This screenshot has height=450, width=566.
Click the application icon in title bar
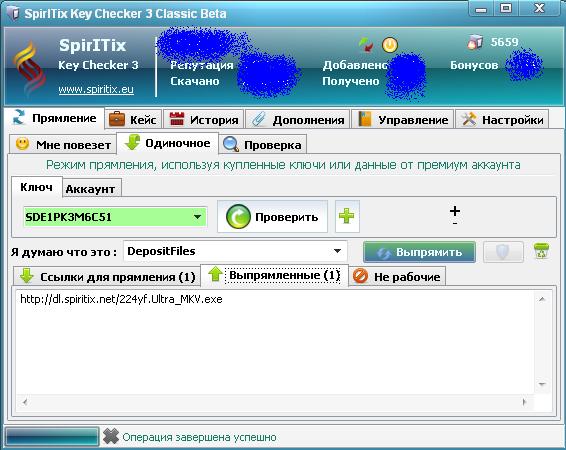click(13, 13)
